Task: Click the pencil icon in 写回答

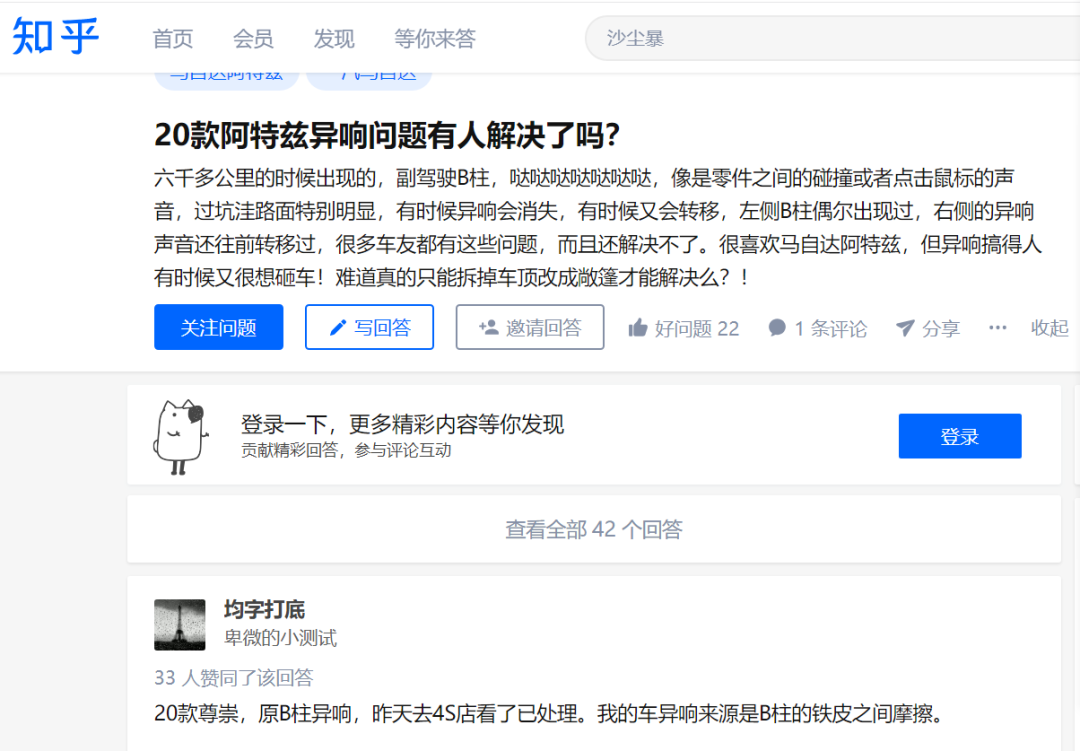Action: (x=338, y=328)
